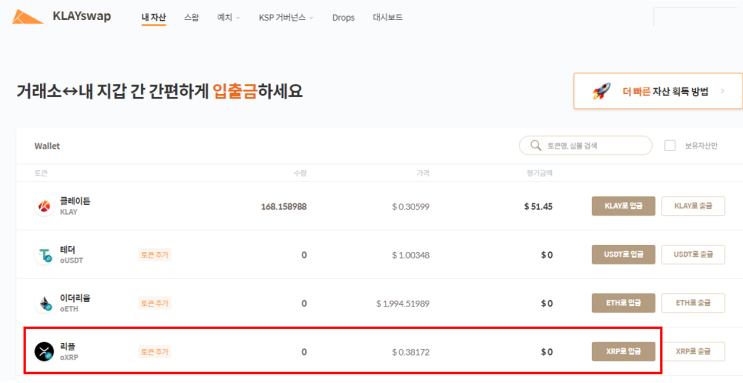Click the magnifier icon in search box
Viewport: 743px width, 383px height.
(535, 146)
